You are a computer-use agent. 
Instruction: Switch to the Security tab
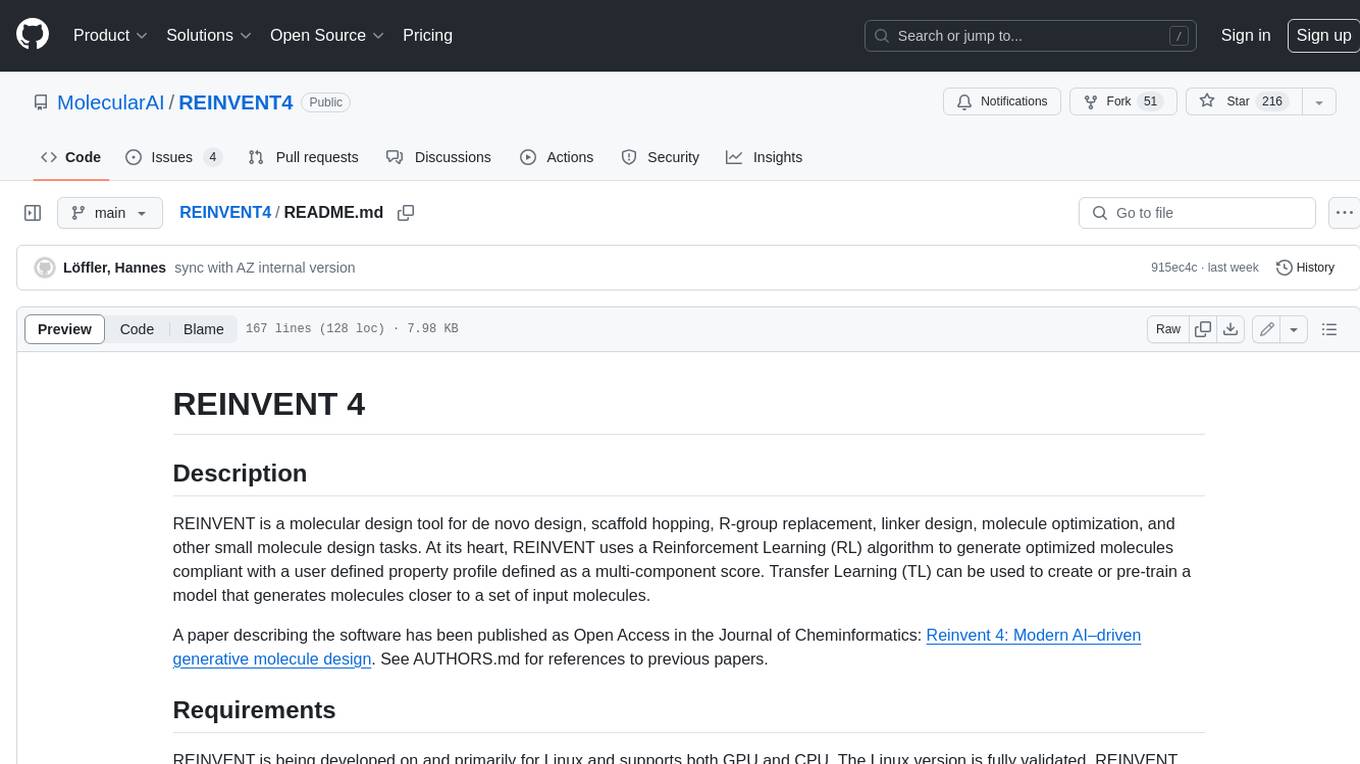[x=660, y=157]
